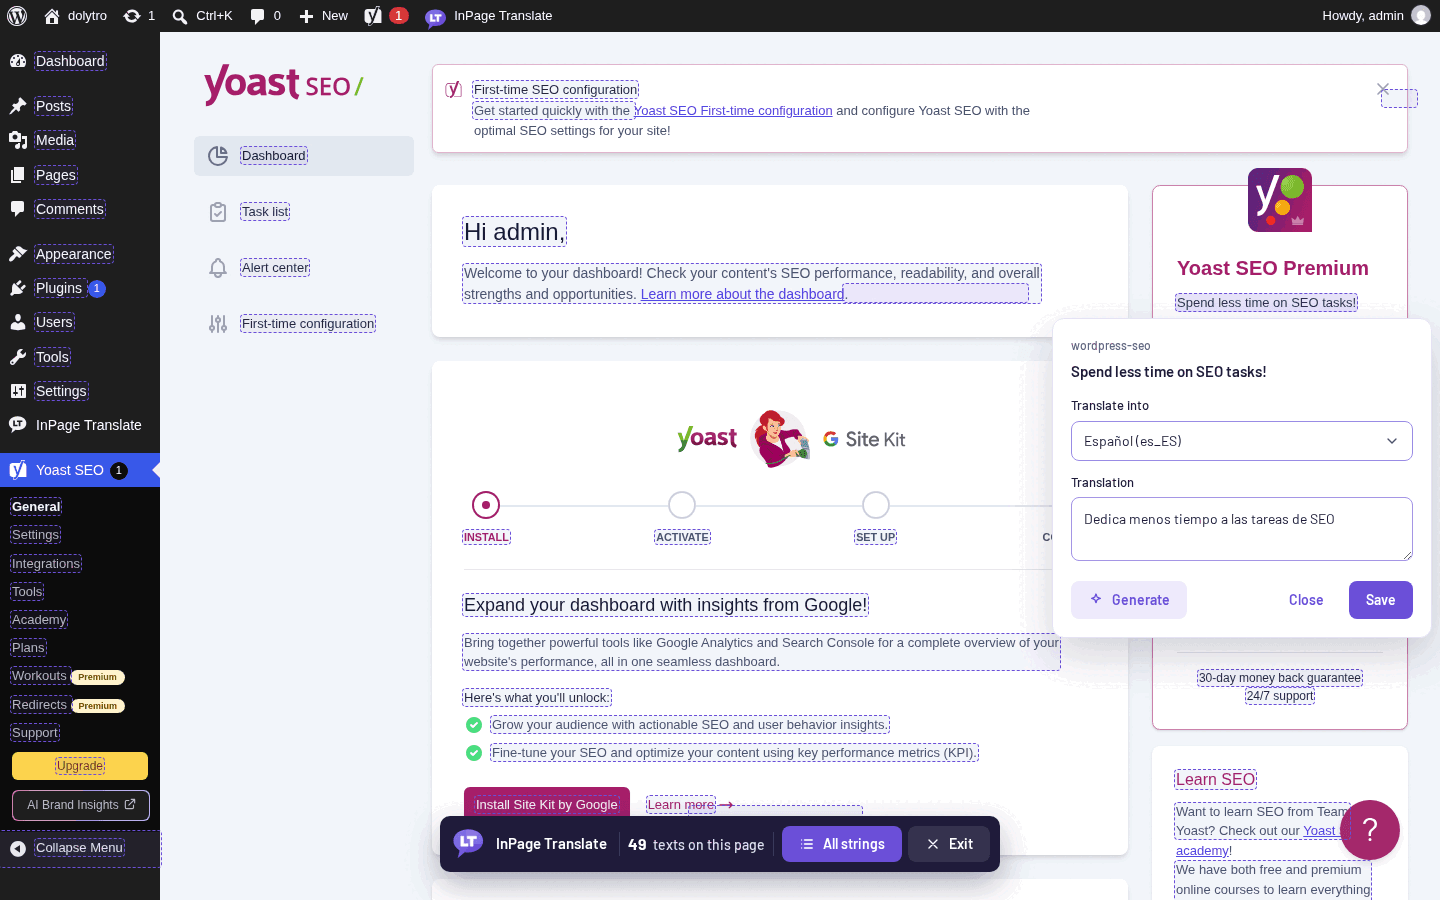Image resolution: width=1440 pixels, height=900 pixels.
Task: Follow the Yoast SEO First-time configuration link
Action: coord(733,111)
